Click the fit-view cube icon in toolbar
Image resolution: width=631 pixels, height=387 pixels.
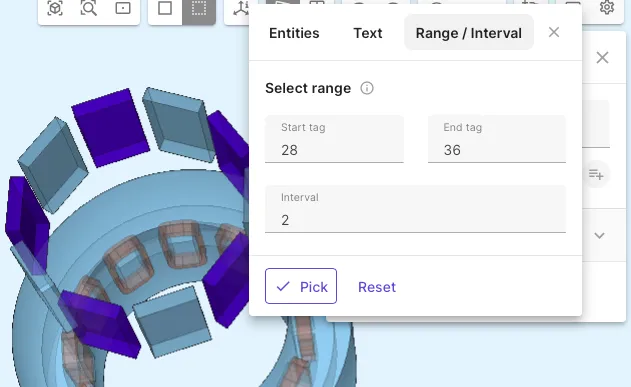[x=55, y=8]
